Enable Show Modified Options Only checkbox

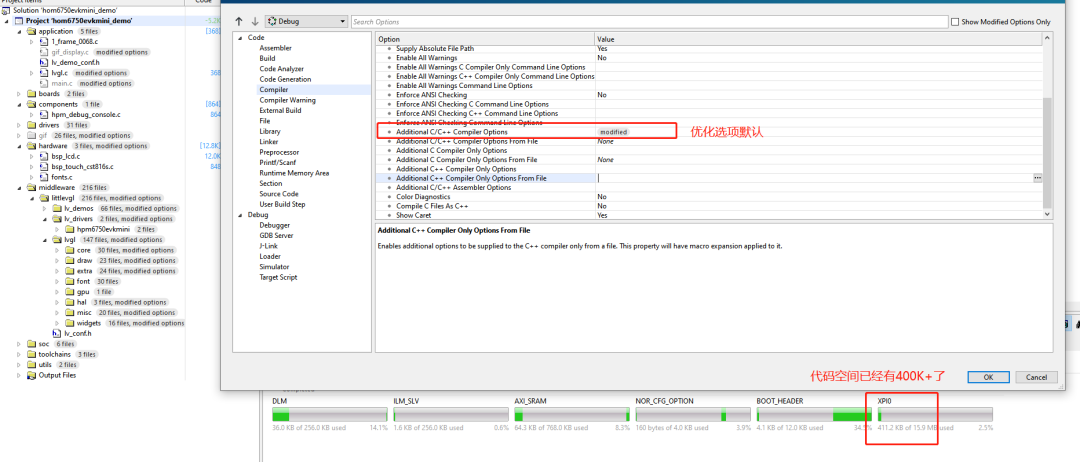pyautogui.click(x=955, y=22)
